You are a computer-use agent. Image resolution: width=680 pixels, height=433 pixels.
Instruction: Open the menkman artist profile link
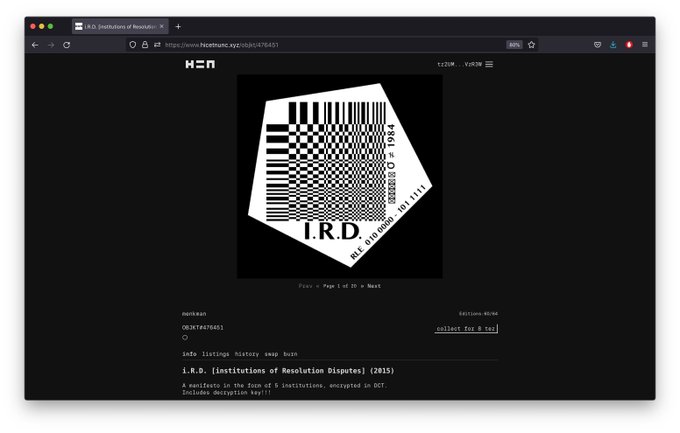(194, 314)
